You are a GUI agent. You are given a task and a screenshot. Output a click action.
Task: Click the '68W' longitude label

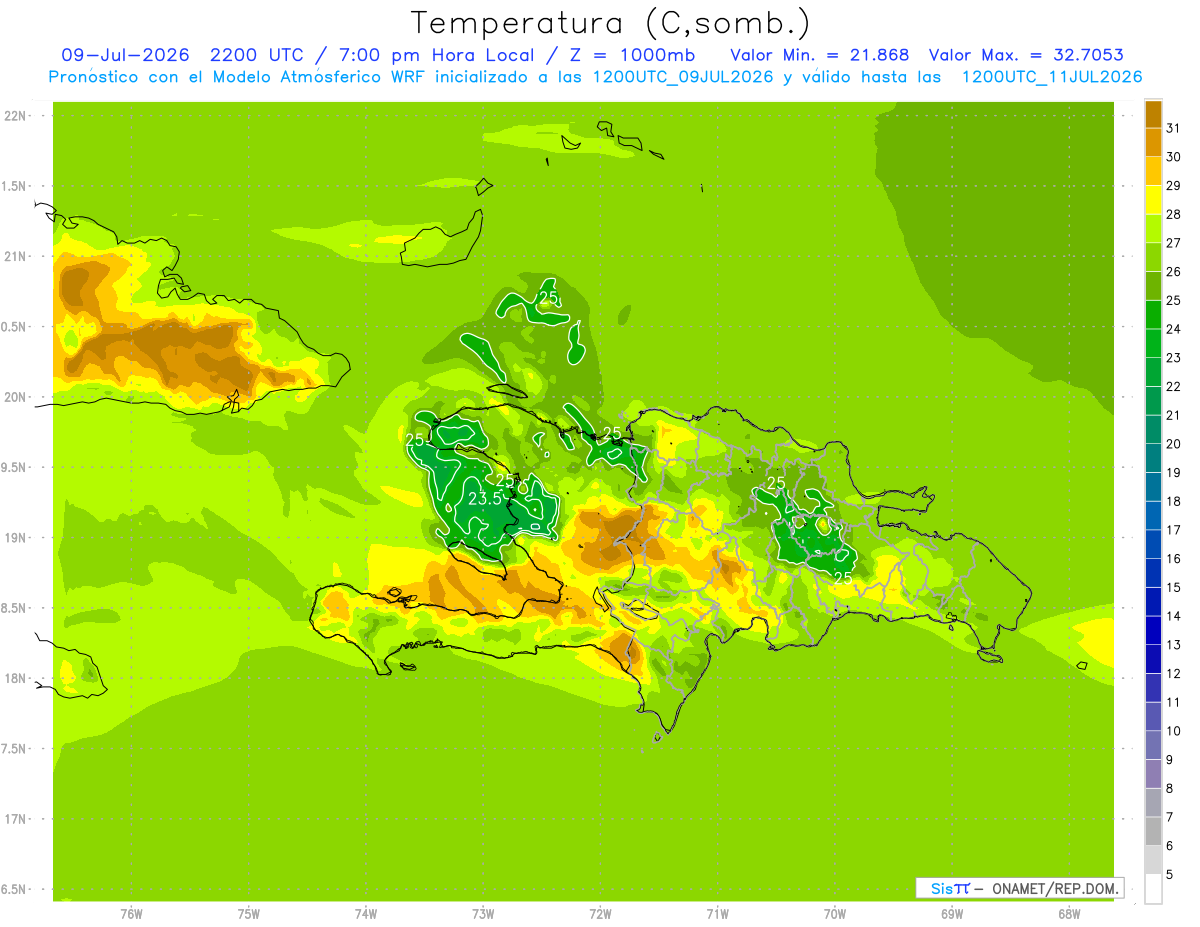point(1069,914)
